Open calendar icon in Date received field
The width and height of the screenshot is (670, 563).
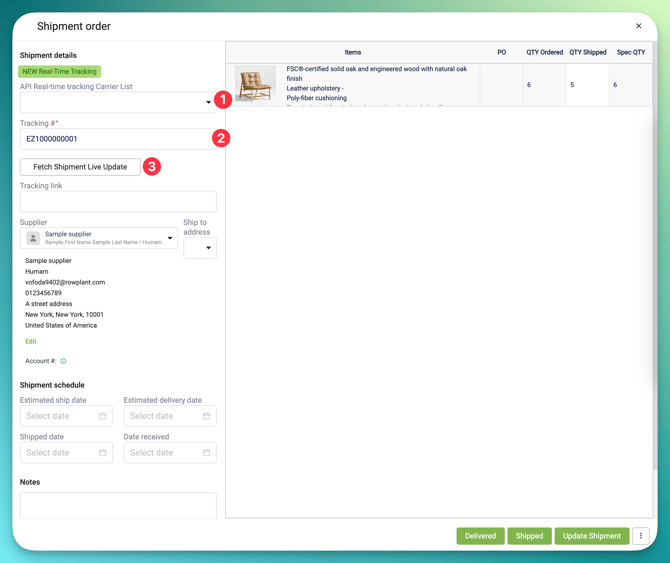point(206,453)
